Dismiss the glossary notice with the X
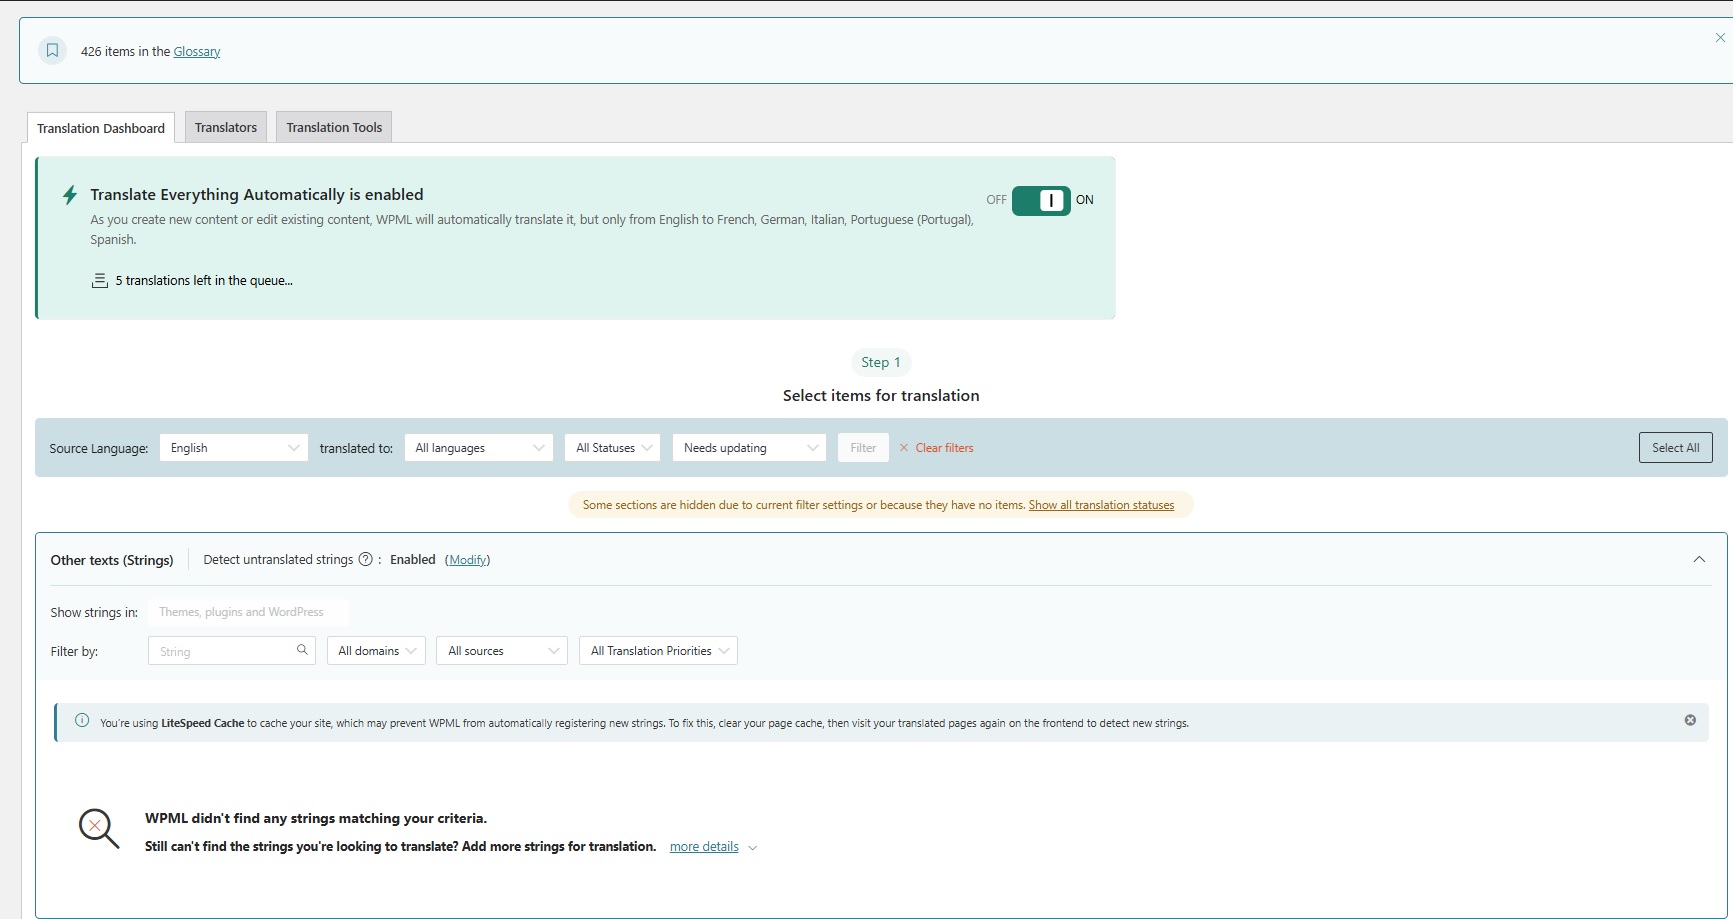1733x919 pixels. click(1720, 38)
